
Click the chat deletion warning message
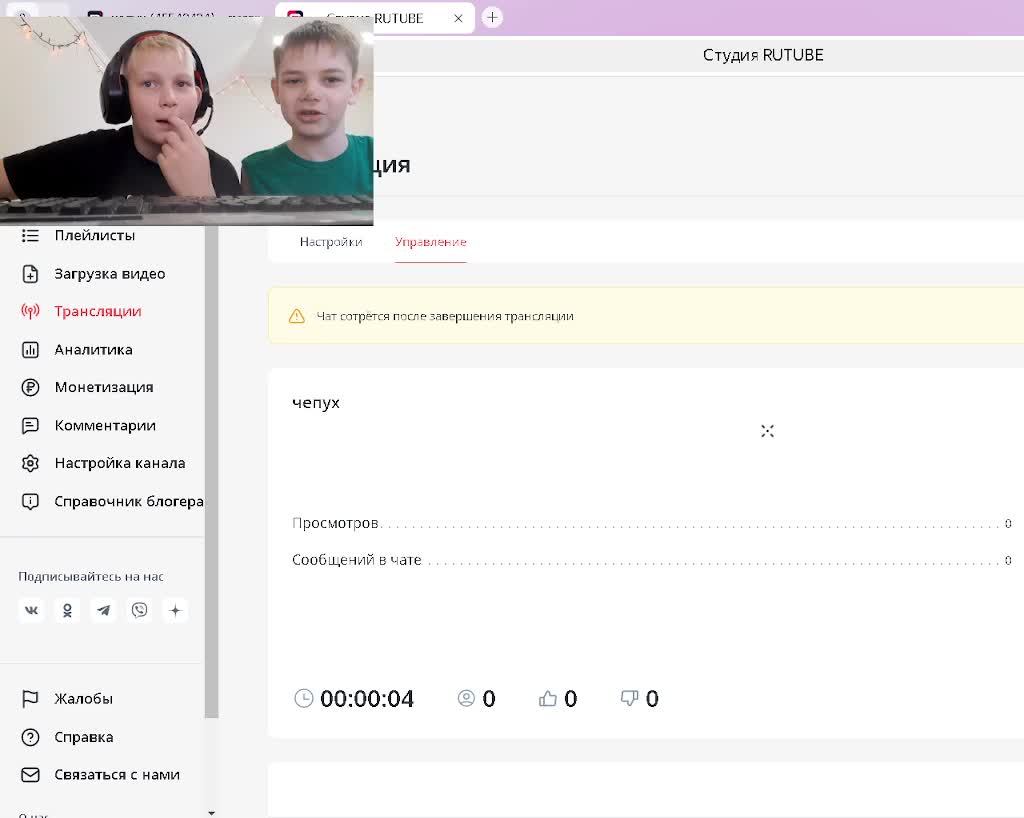(445, 316)
